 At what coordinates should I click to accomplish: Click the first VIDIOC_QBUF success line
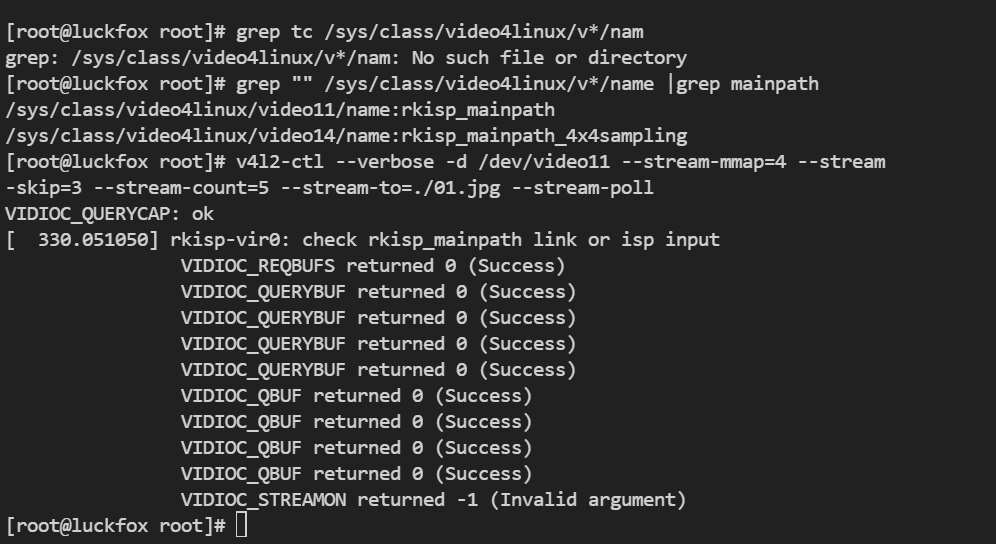(x=356, y=395)
